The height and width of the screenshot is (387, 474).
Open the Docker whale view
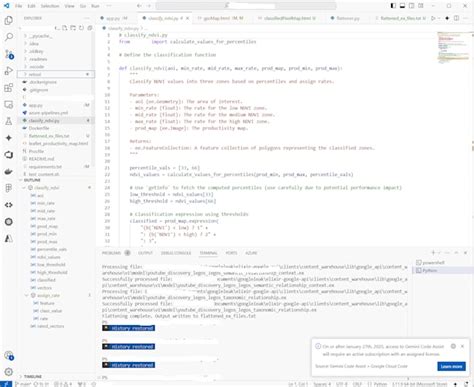click(9, 172)
